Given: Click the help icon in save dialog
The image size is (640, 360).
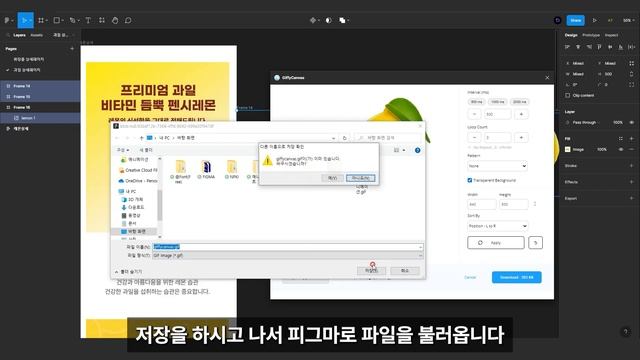Looking at the screenshot, I should tap(417, 150).
